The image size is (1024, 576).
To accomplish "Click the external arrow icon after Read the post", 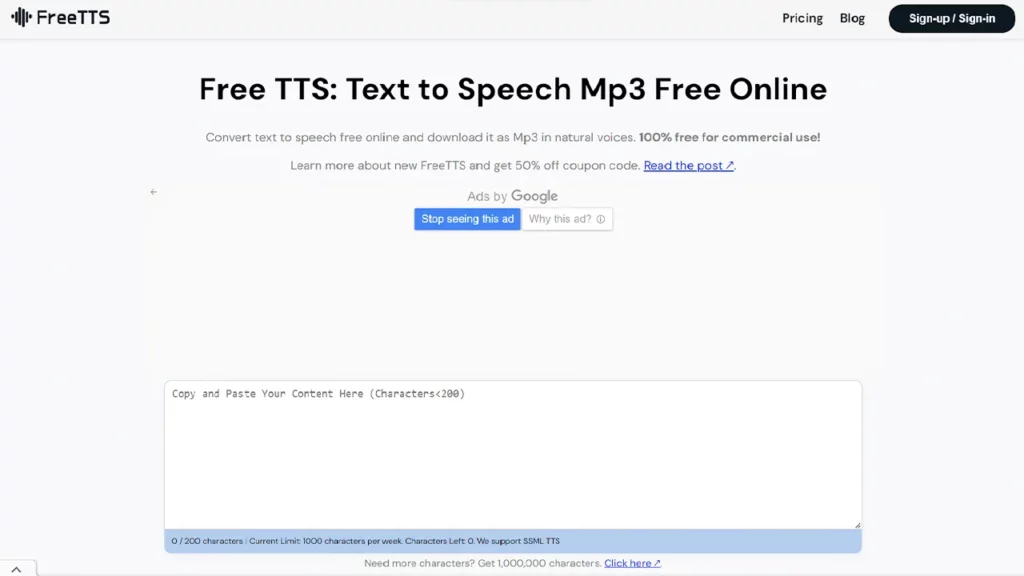I will (730, 166).
